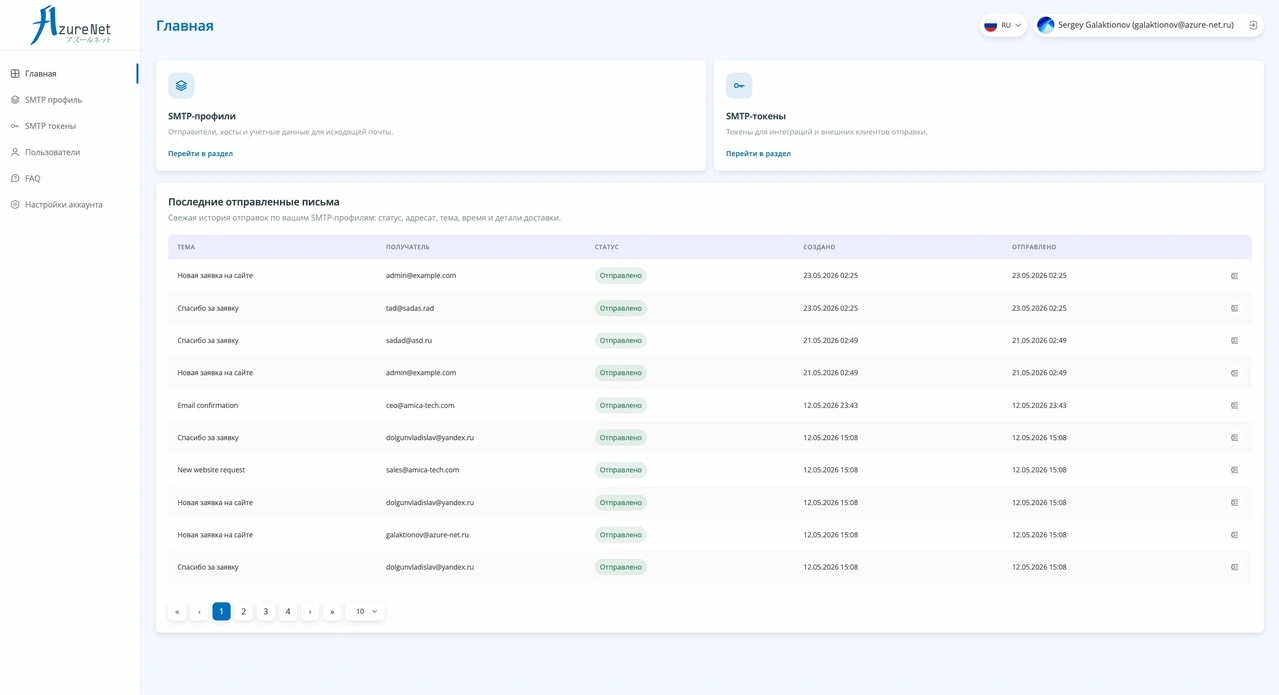Image resolution: width=1279 pixels, height=695 pixels.
Task: Open details icon for admin@example.com 21.05.2026 row
Action: click(1234, 373)
